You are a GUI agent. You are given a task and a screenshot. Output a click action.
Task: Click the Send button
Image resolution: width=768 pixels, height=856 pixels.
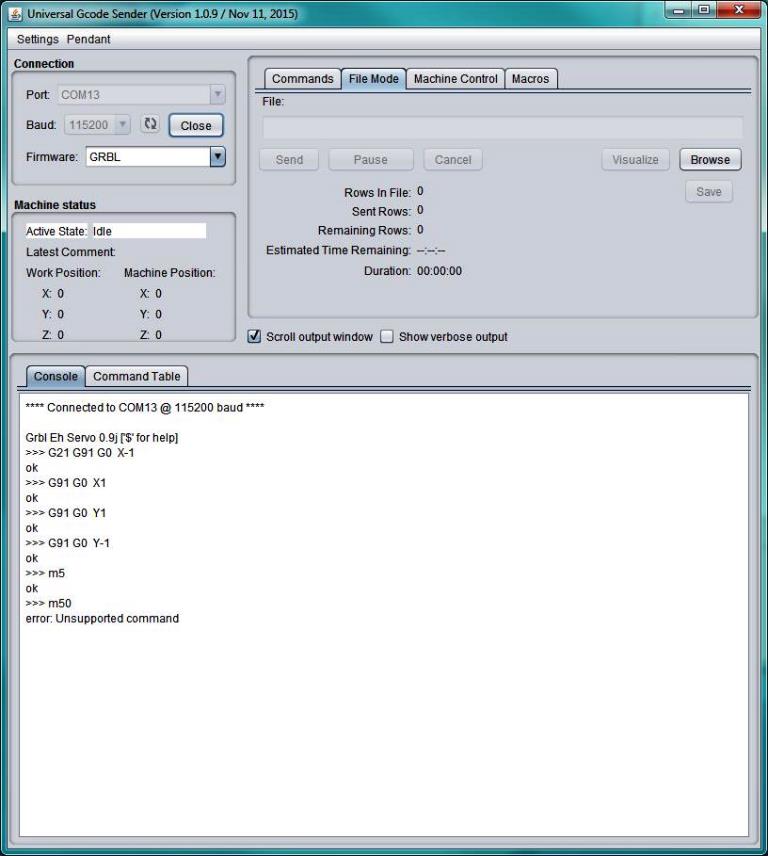coord(289,159)
